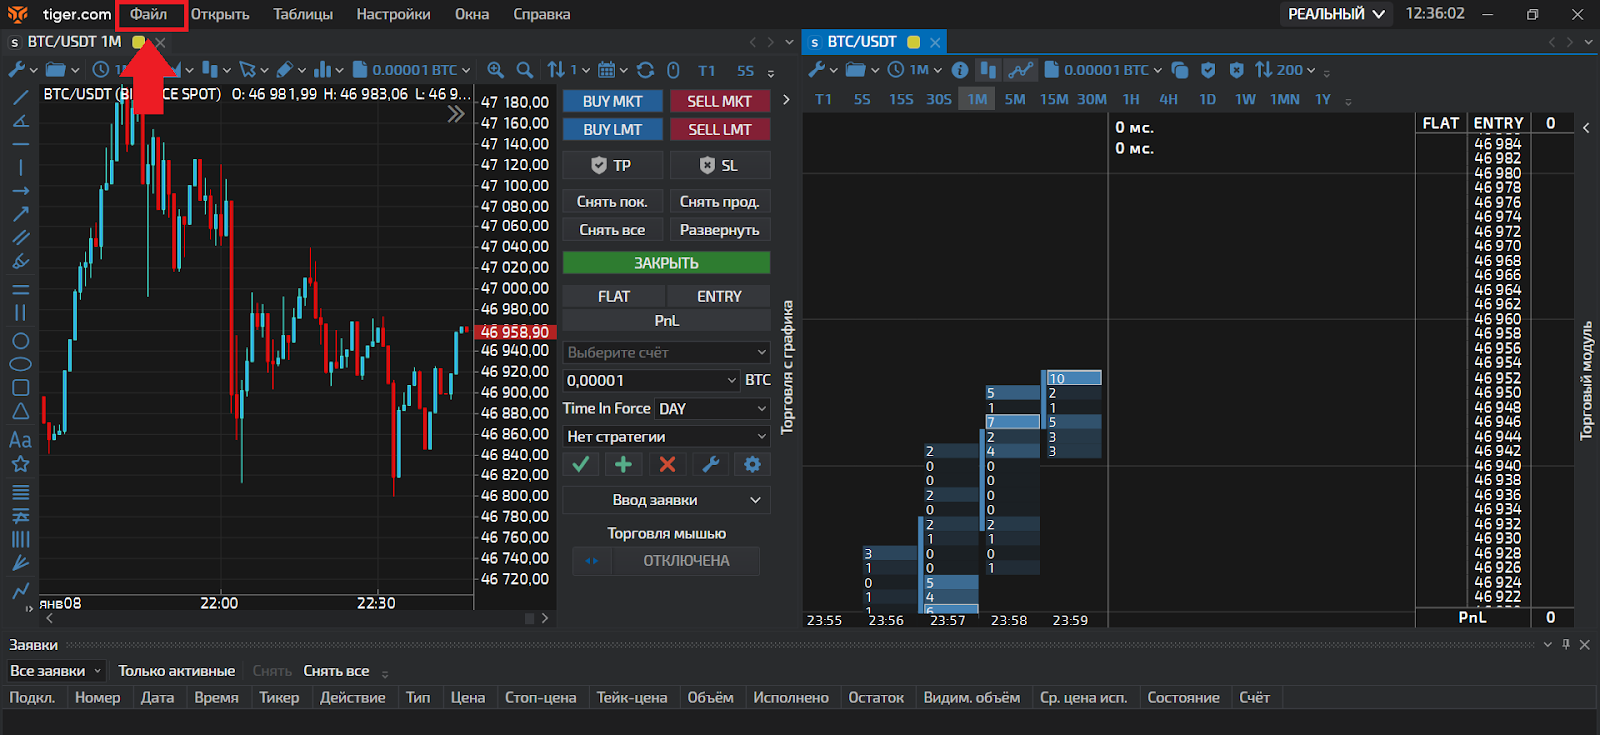Click the refresh arrows icon on chart toolbar
This screenshot has width=1600, height=735.
pyautogui.click(x=646, y=70)
